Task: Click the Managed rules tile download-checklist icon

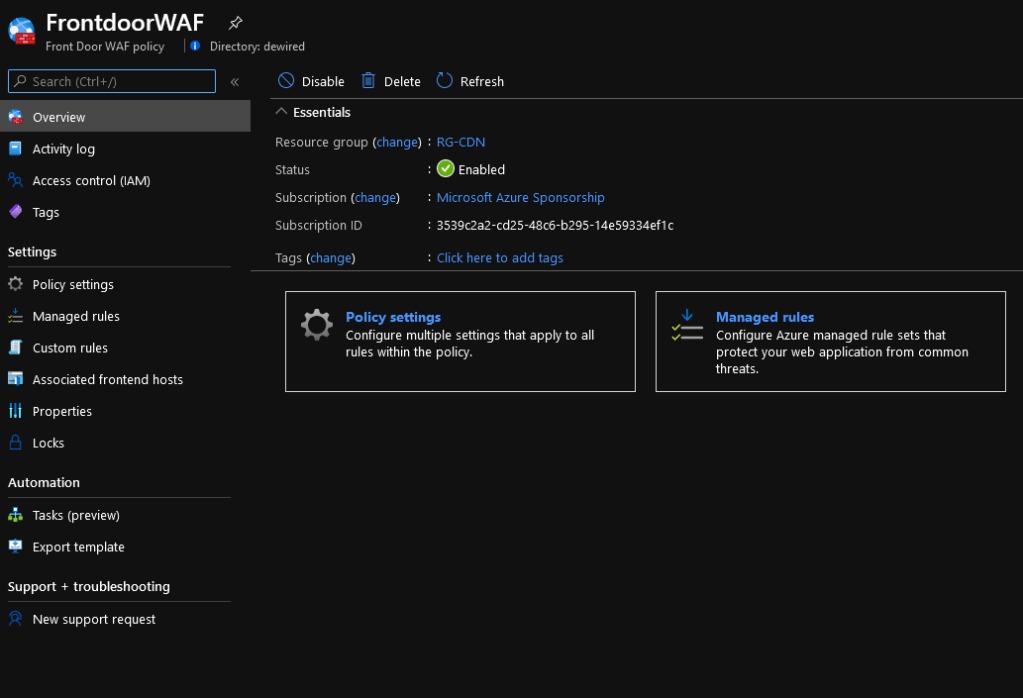Action: click(687, 325)
